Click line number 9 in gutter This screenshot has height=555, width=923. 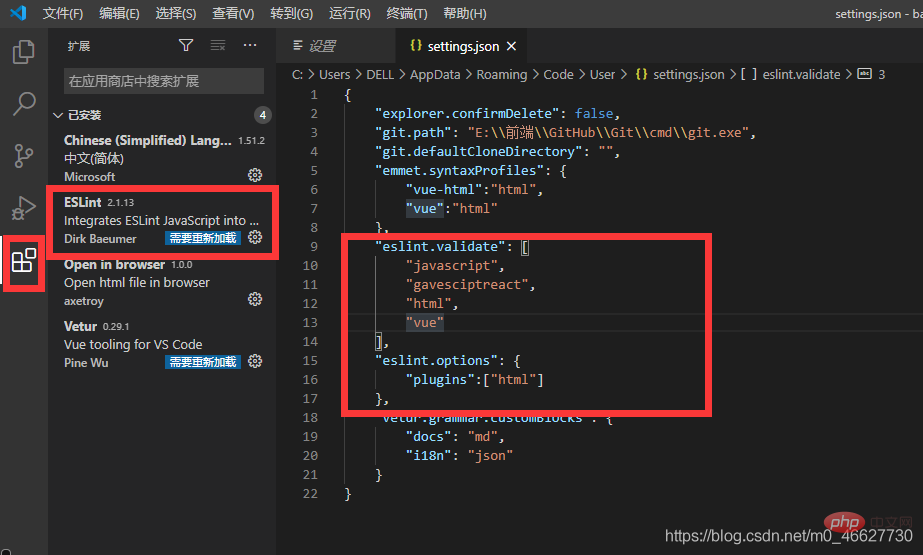314,246
